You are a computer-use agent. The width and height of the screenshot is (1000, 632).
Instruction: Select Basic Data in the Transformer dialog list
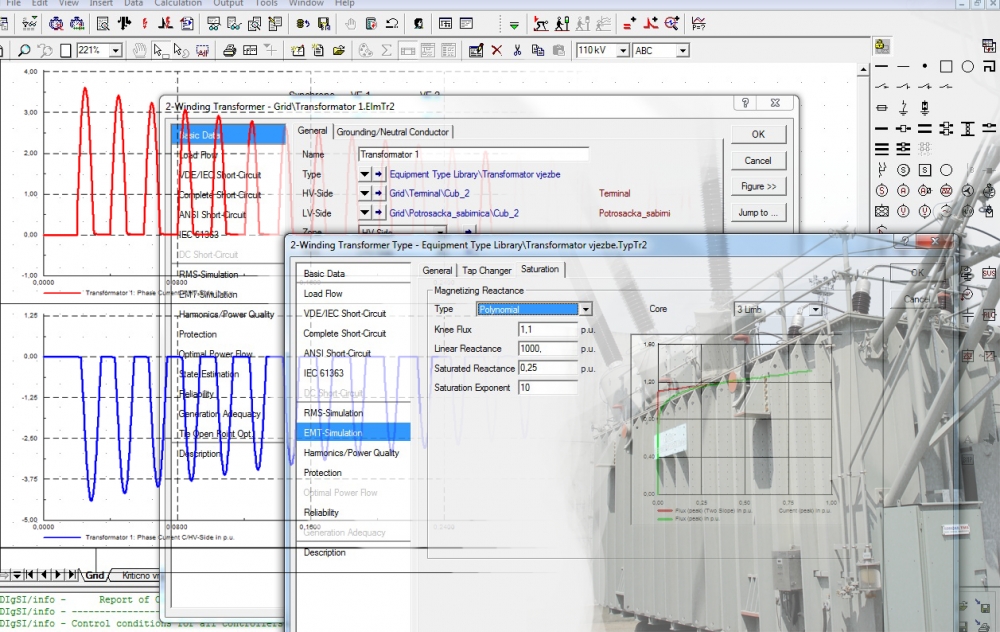click(x=228, y=135)
